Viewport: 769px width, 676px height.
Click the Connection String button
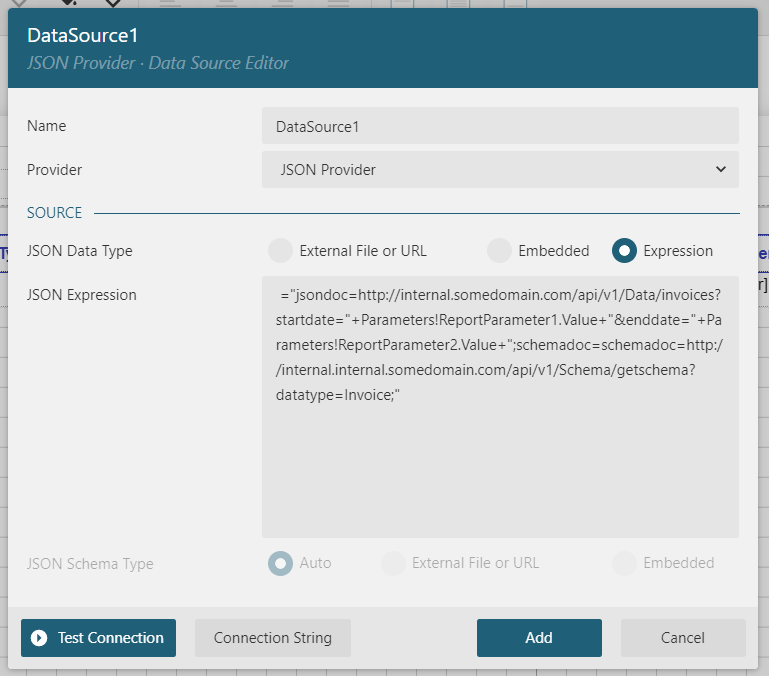pos(273,638)
